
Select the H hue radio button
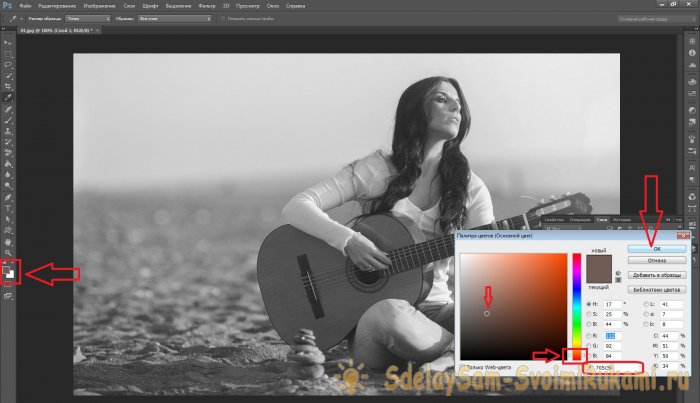pyautogui.click(x=589, y=304)
